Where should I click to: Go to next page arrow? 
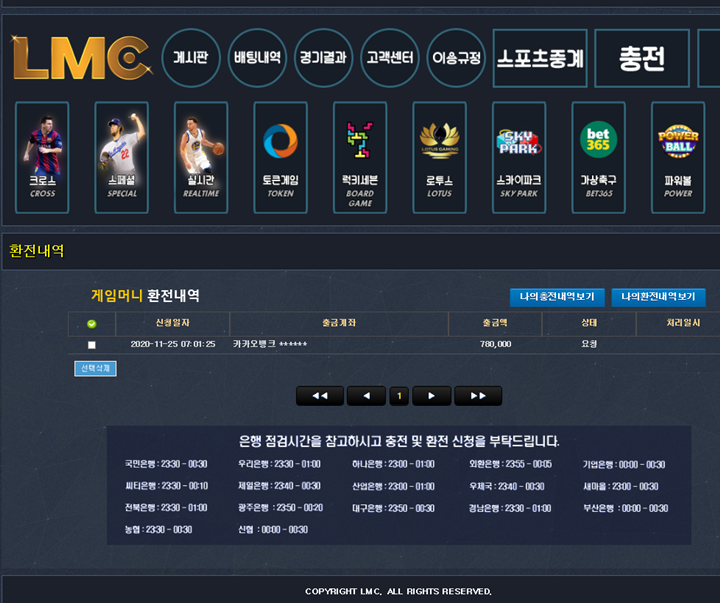point(432,396)
